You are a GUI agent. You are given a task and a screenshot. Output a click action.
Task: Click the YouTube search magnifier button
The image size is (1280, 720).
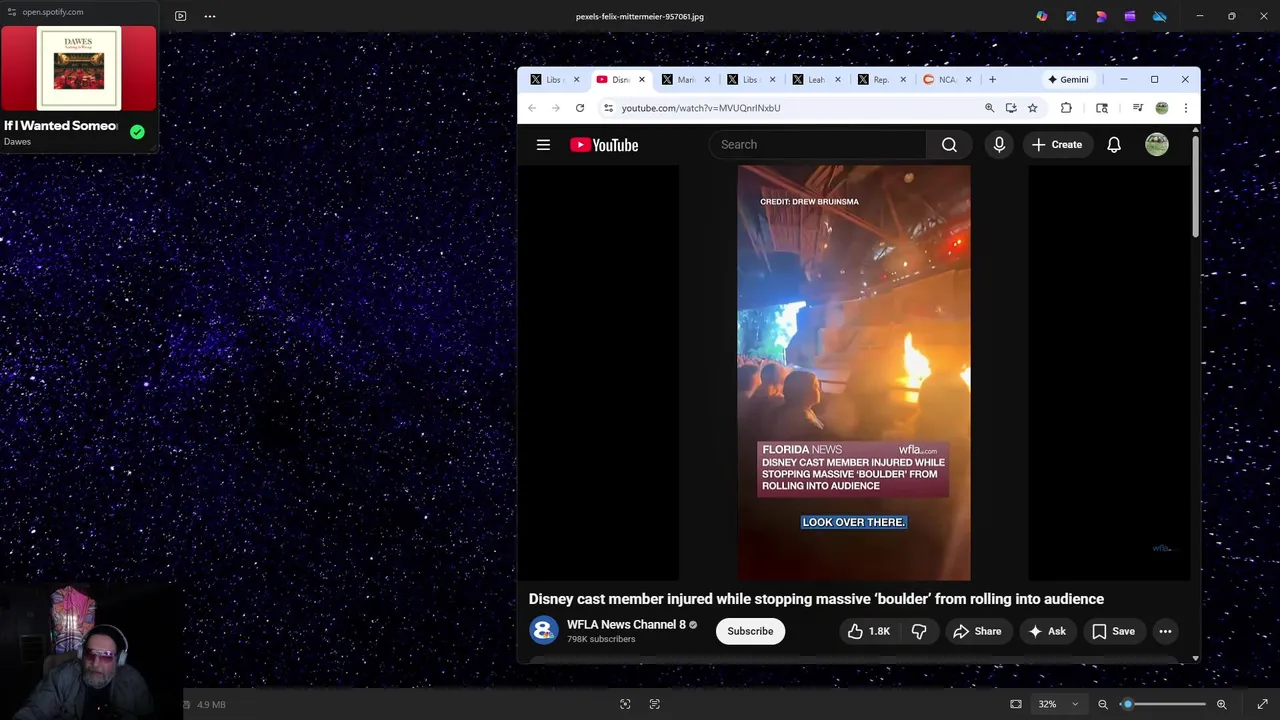(949, 145)
